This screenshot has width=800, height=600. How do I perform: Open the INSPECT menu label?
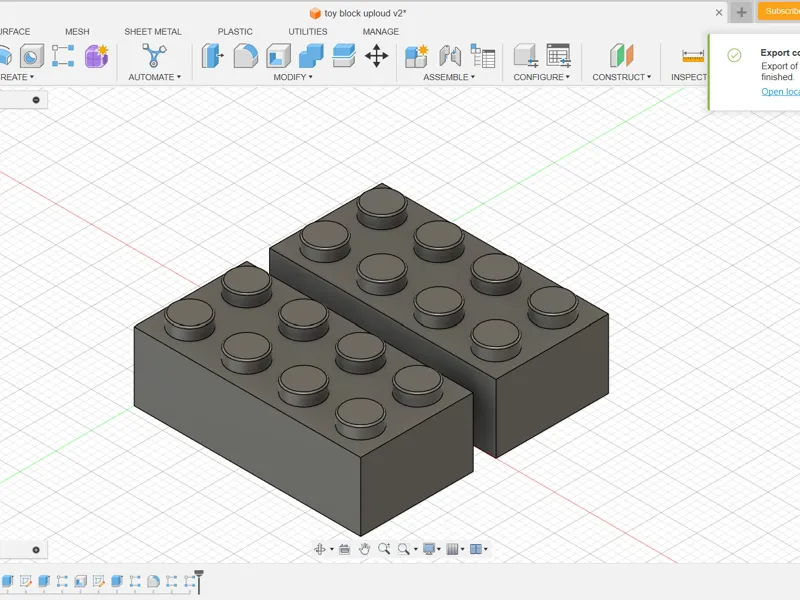pos(689,77)
